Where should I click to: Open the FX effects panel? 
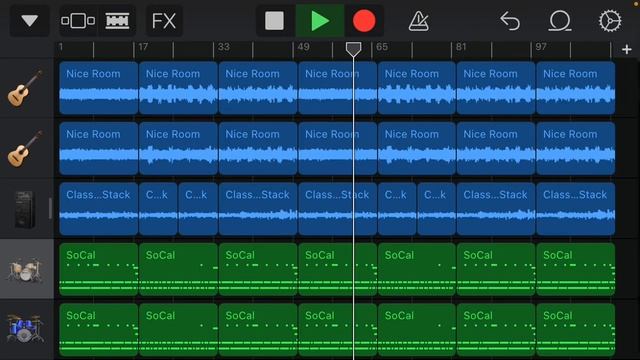coord(164,20)
